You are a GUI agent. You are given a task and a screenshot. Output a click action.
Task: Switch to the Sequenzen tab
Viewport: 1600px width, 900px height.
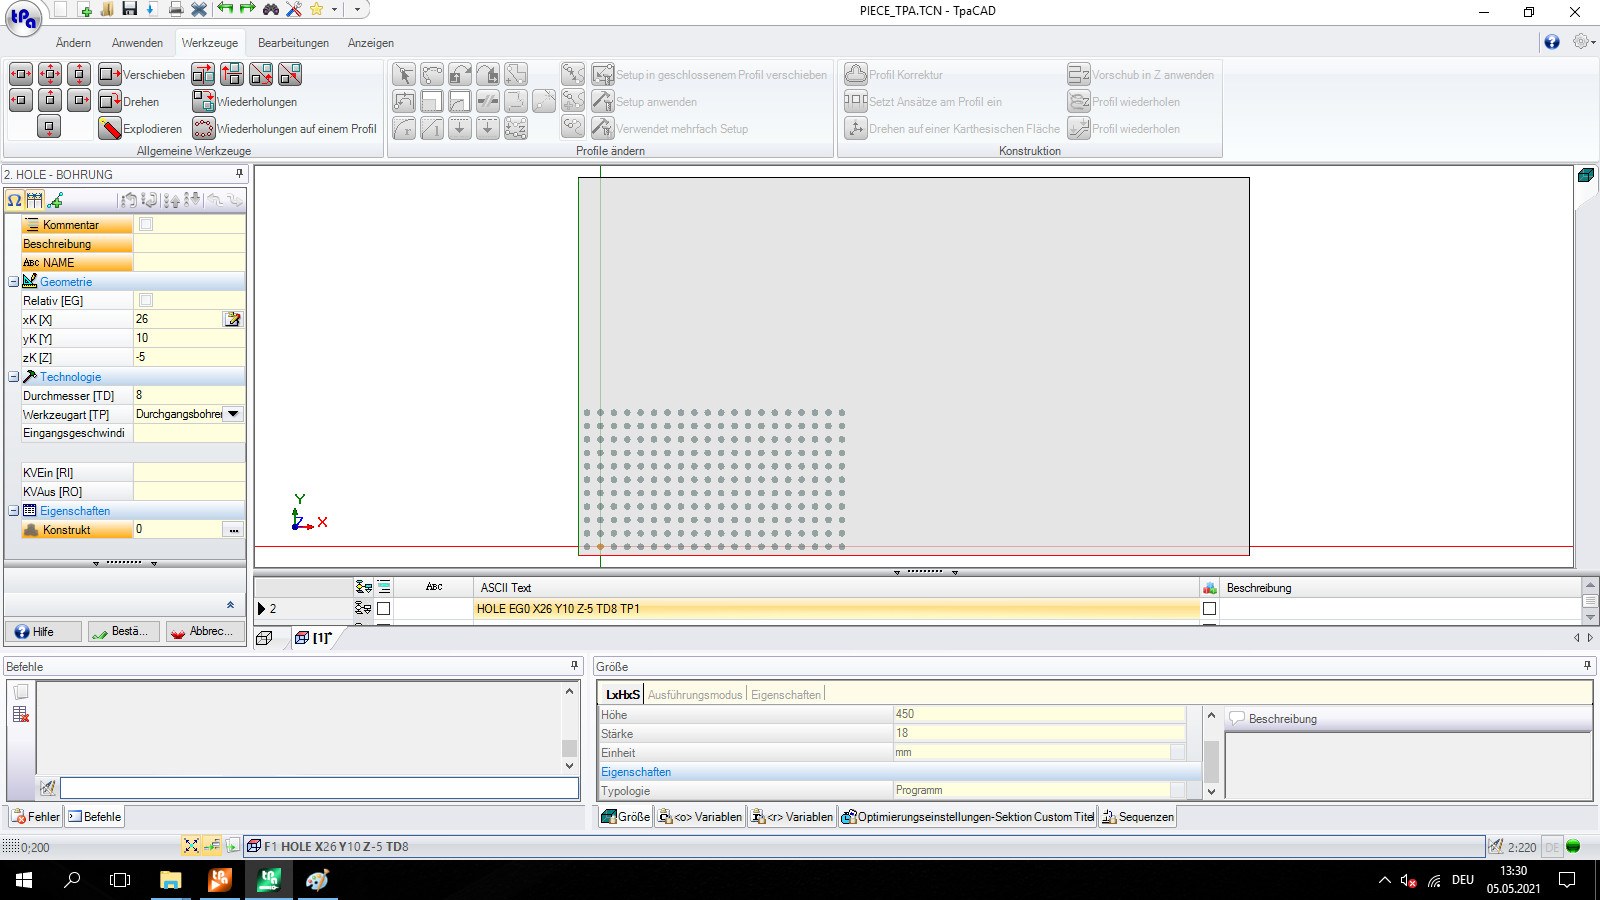coord(1138,817)
